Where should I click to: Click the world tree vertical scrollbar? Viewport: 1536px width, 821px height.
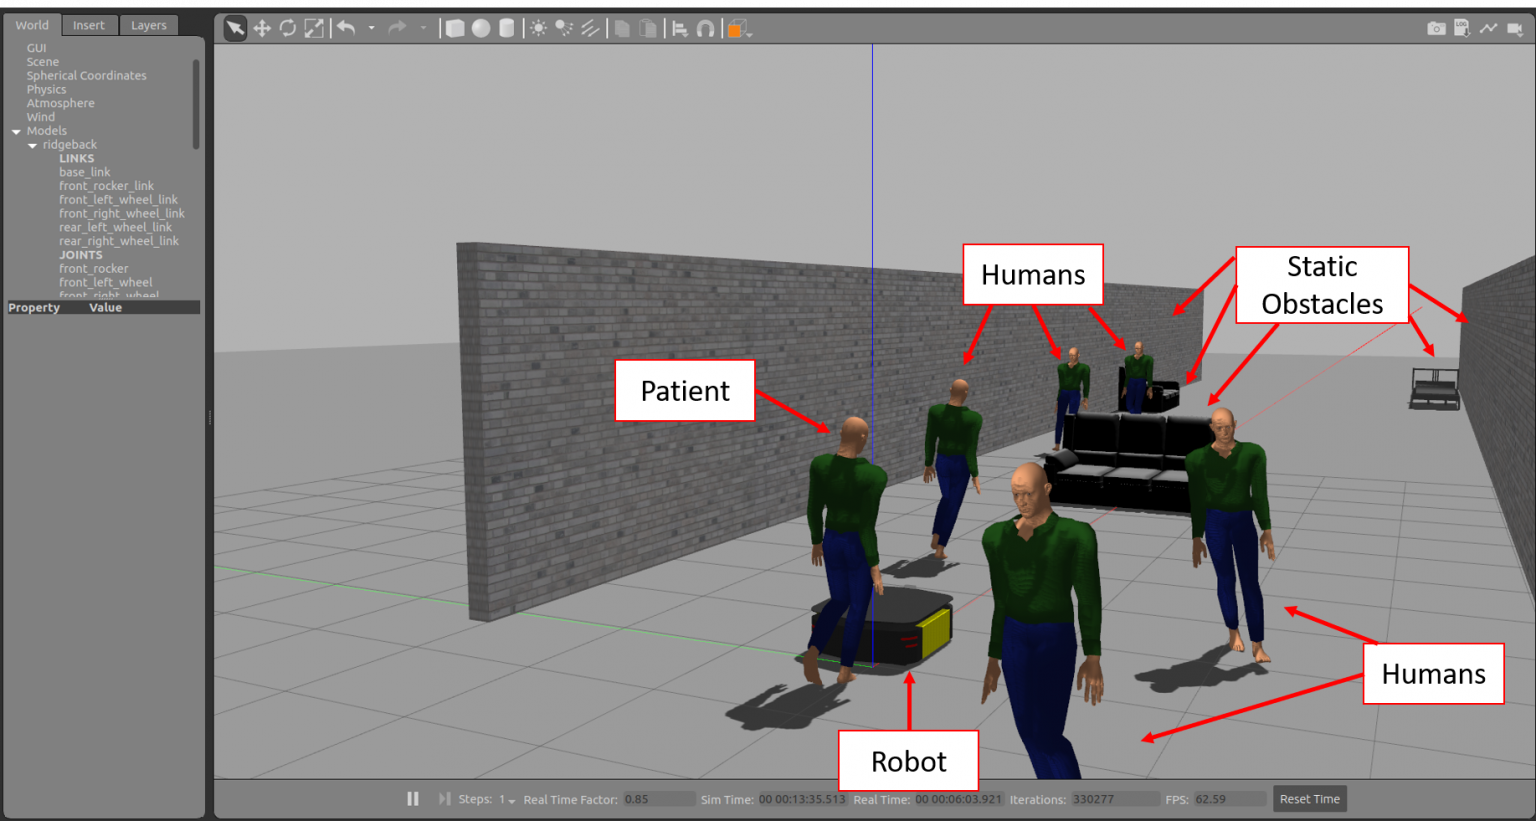(196, 105)
